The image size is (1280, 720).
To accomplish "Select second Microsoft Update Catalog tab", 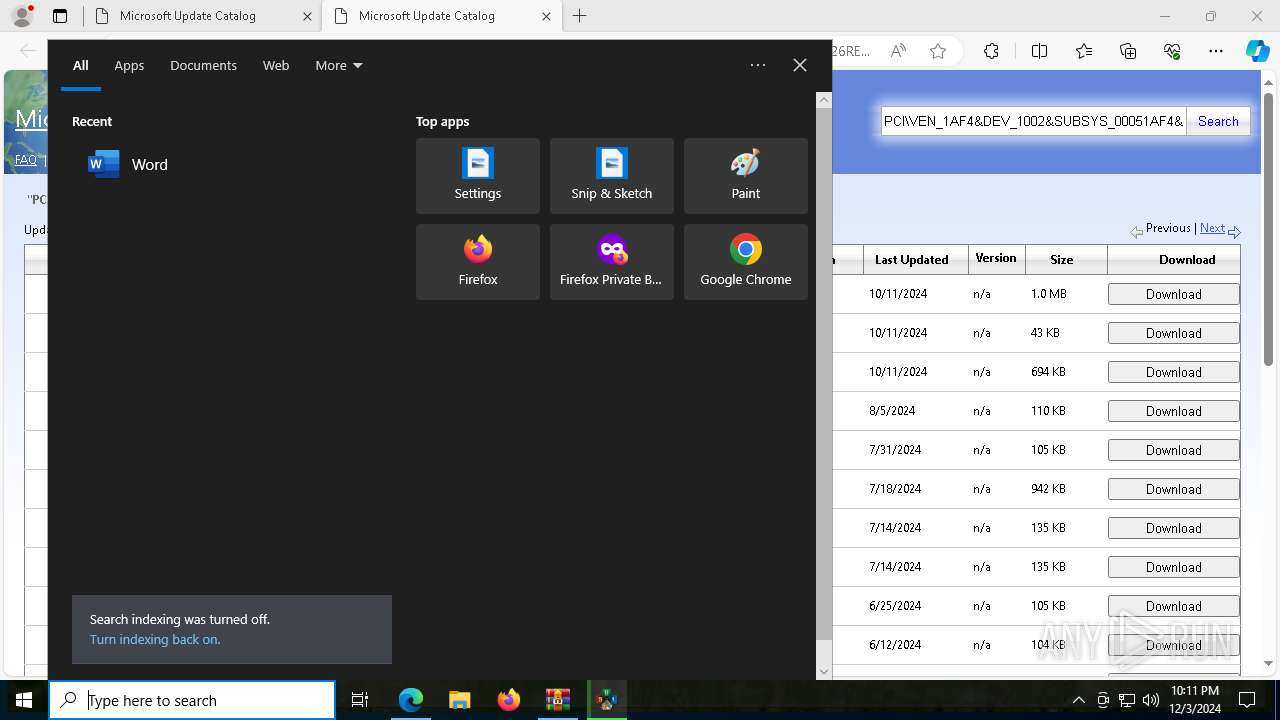I will tap(440, 16).
